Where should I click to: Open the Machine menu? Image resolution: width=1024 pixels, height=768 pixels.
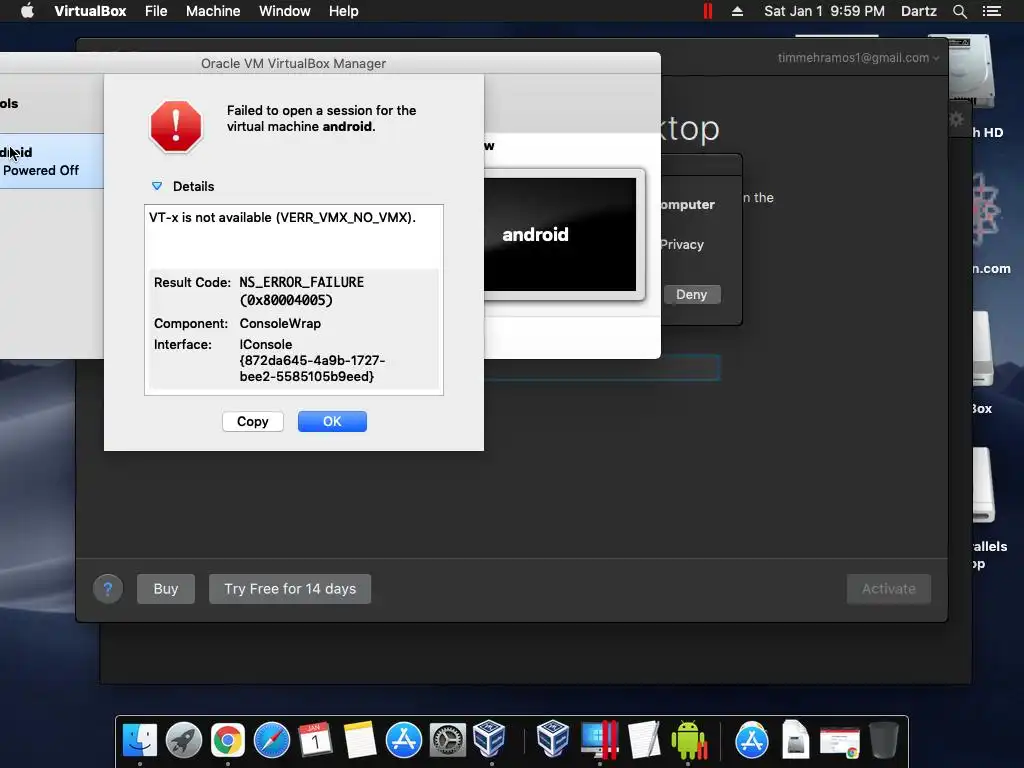(x=213, y=11)
